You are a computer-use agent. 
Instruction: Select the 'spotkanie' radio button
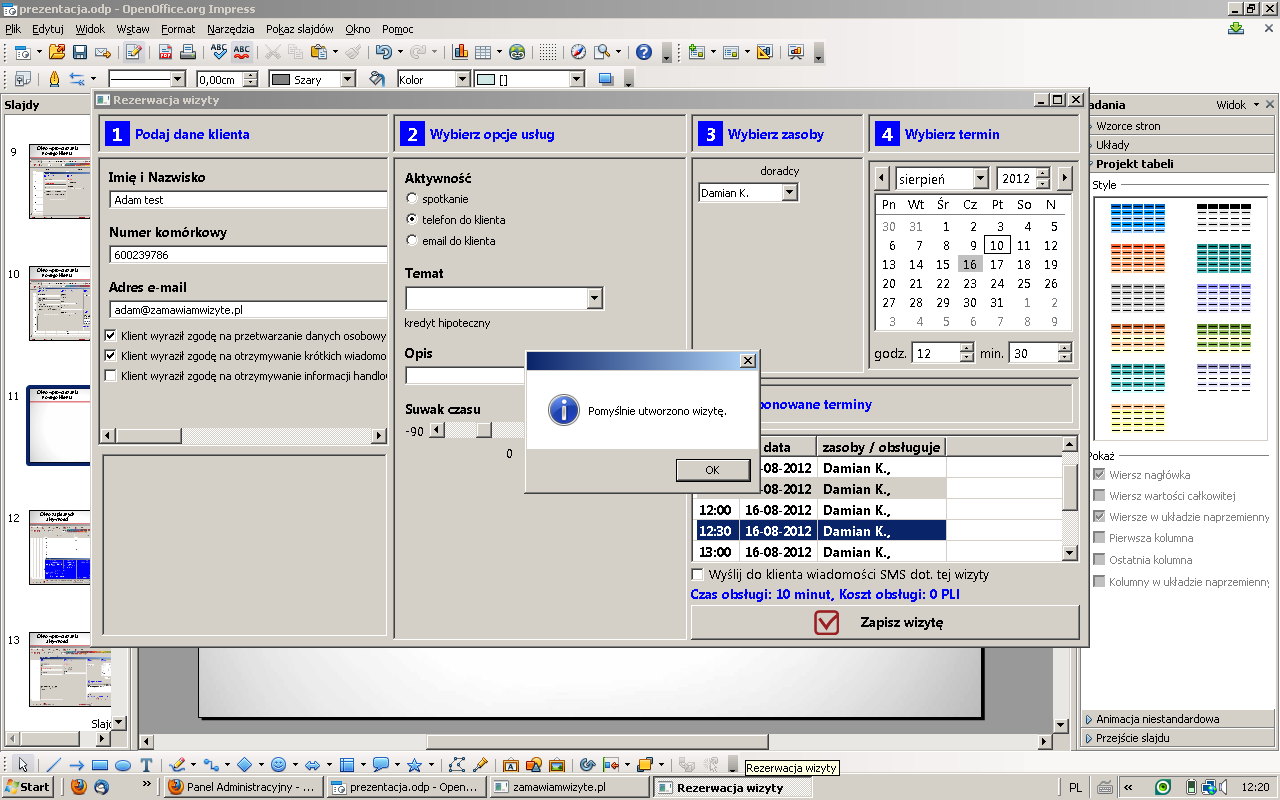411,199
